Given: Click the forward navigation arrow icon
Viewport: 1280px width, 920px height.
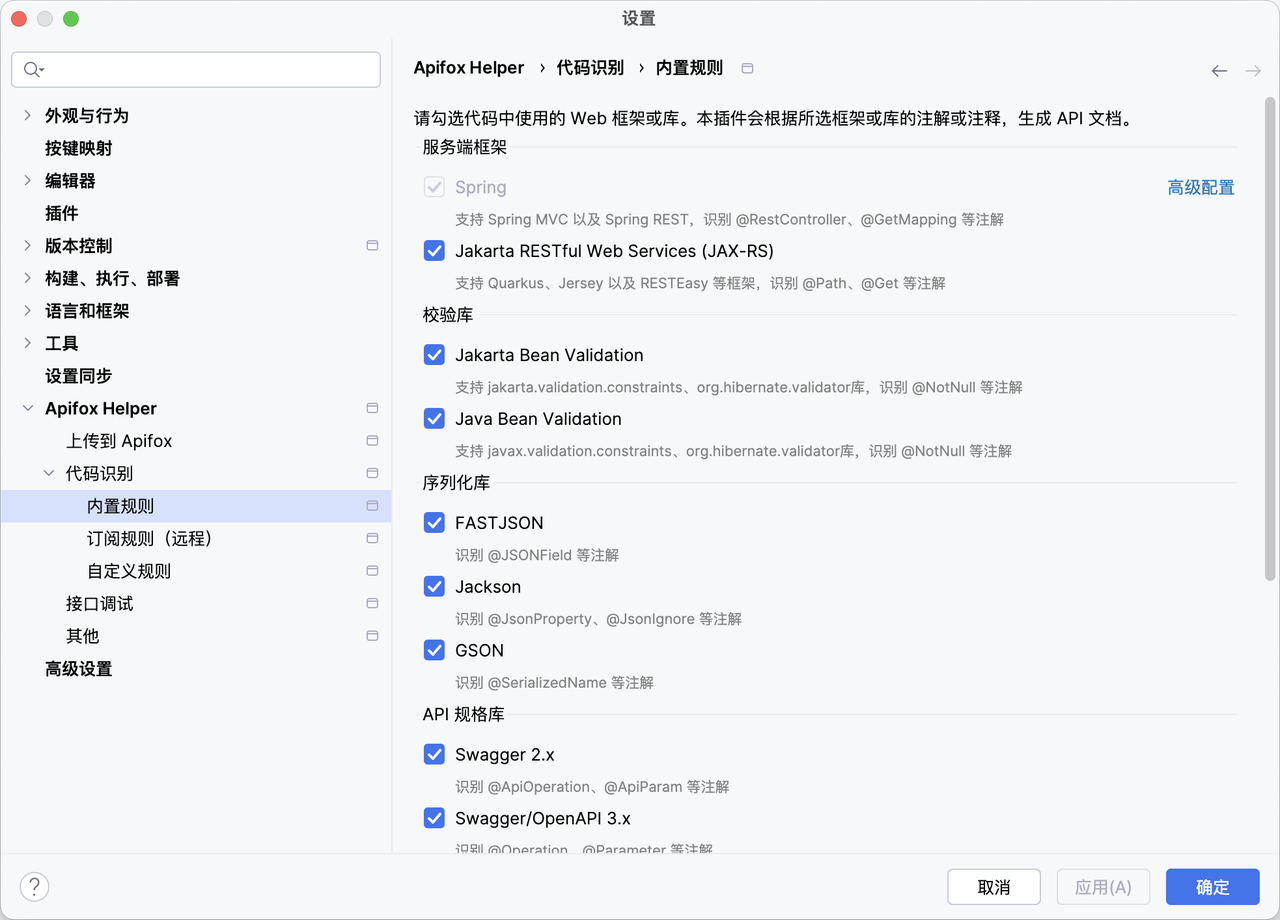Looking at the screenshot, I should tap(1251, 70).
